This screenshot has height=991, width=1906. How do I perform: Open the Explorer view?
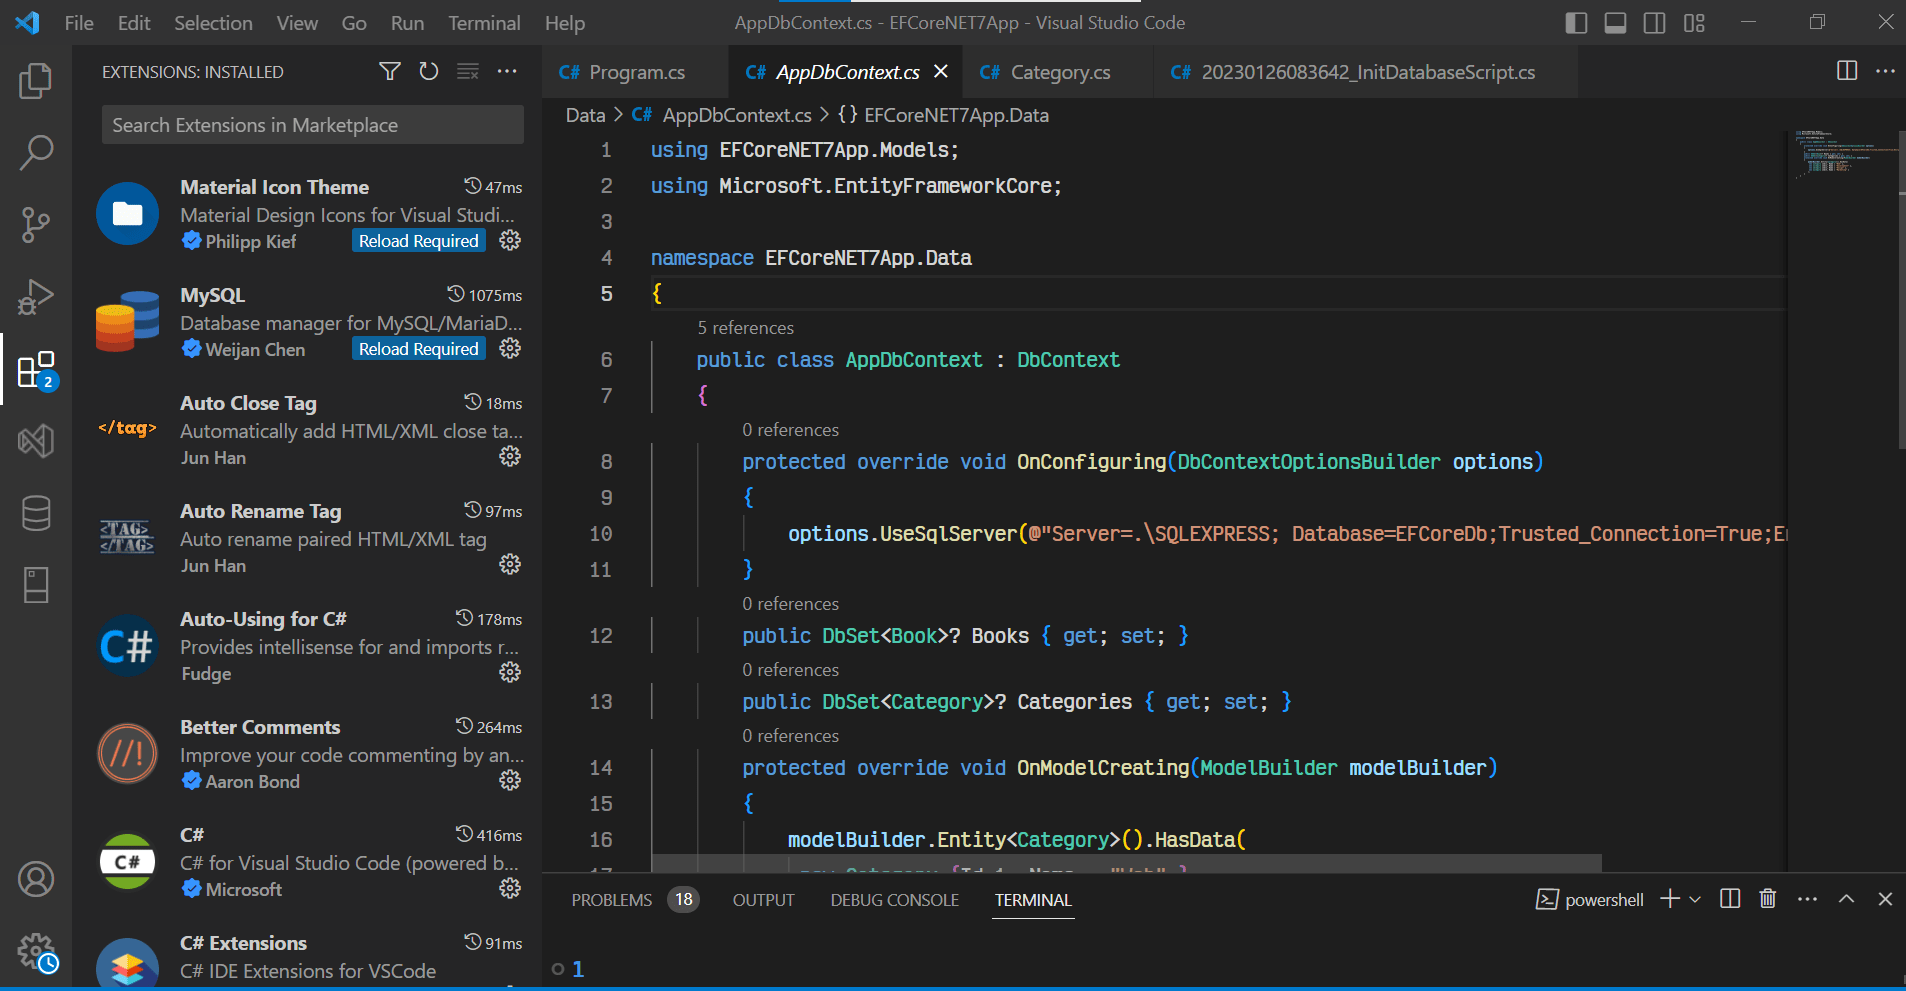click(x=36, y=81)
